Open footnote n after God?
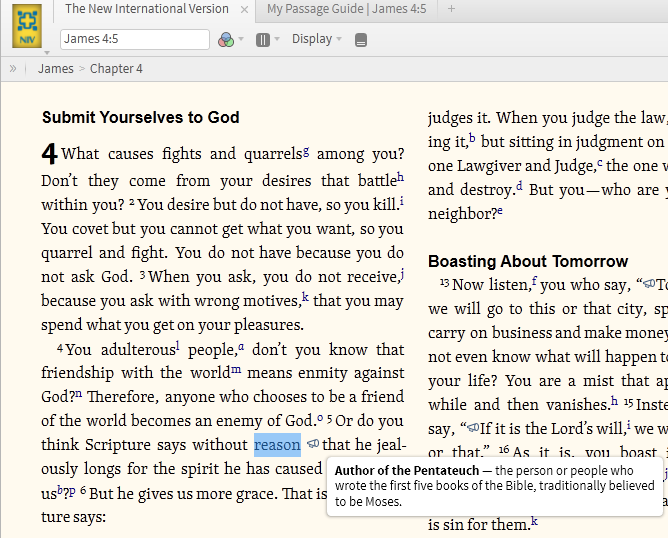Viewport: 668px width, 538px height. click(79, 394)
